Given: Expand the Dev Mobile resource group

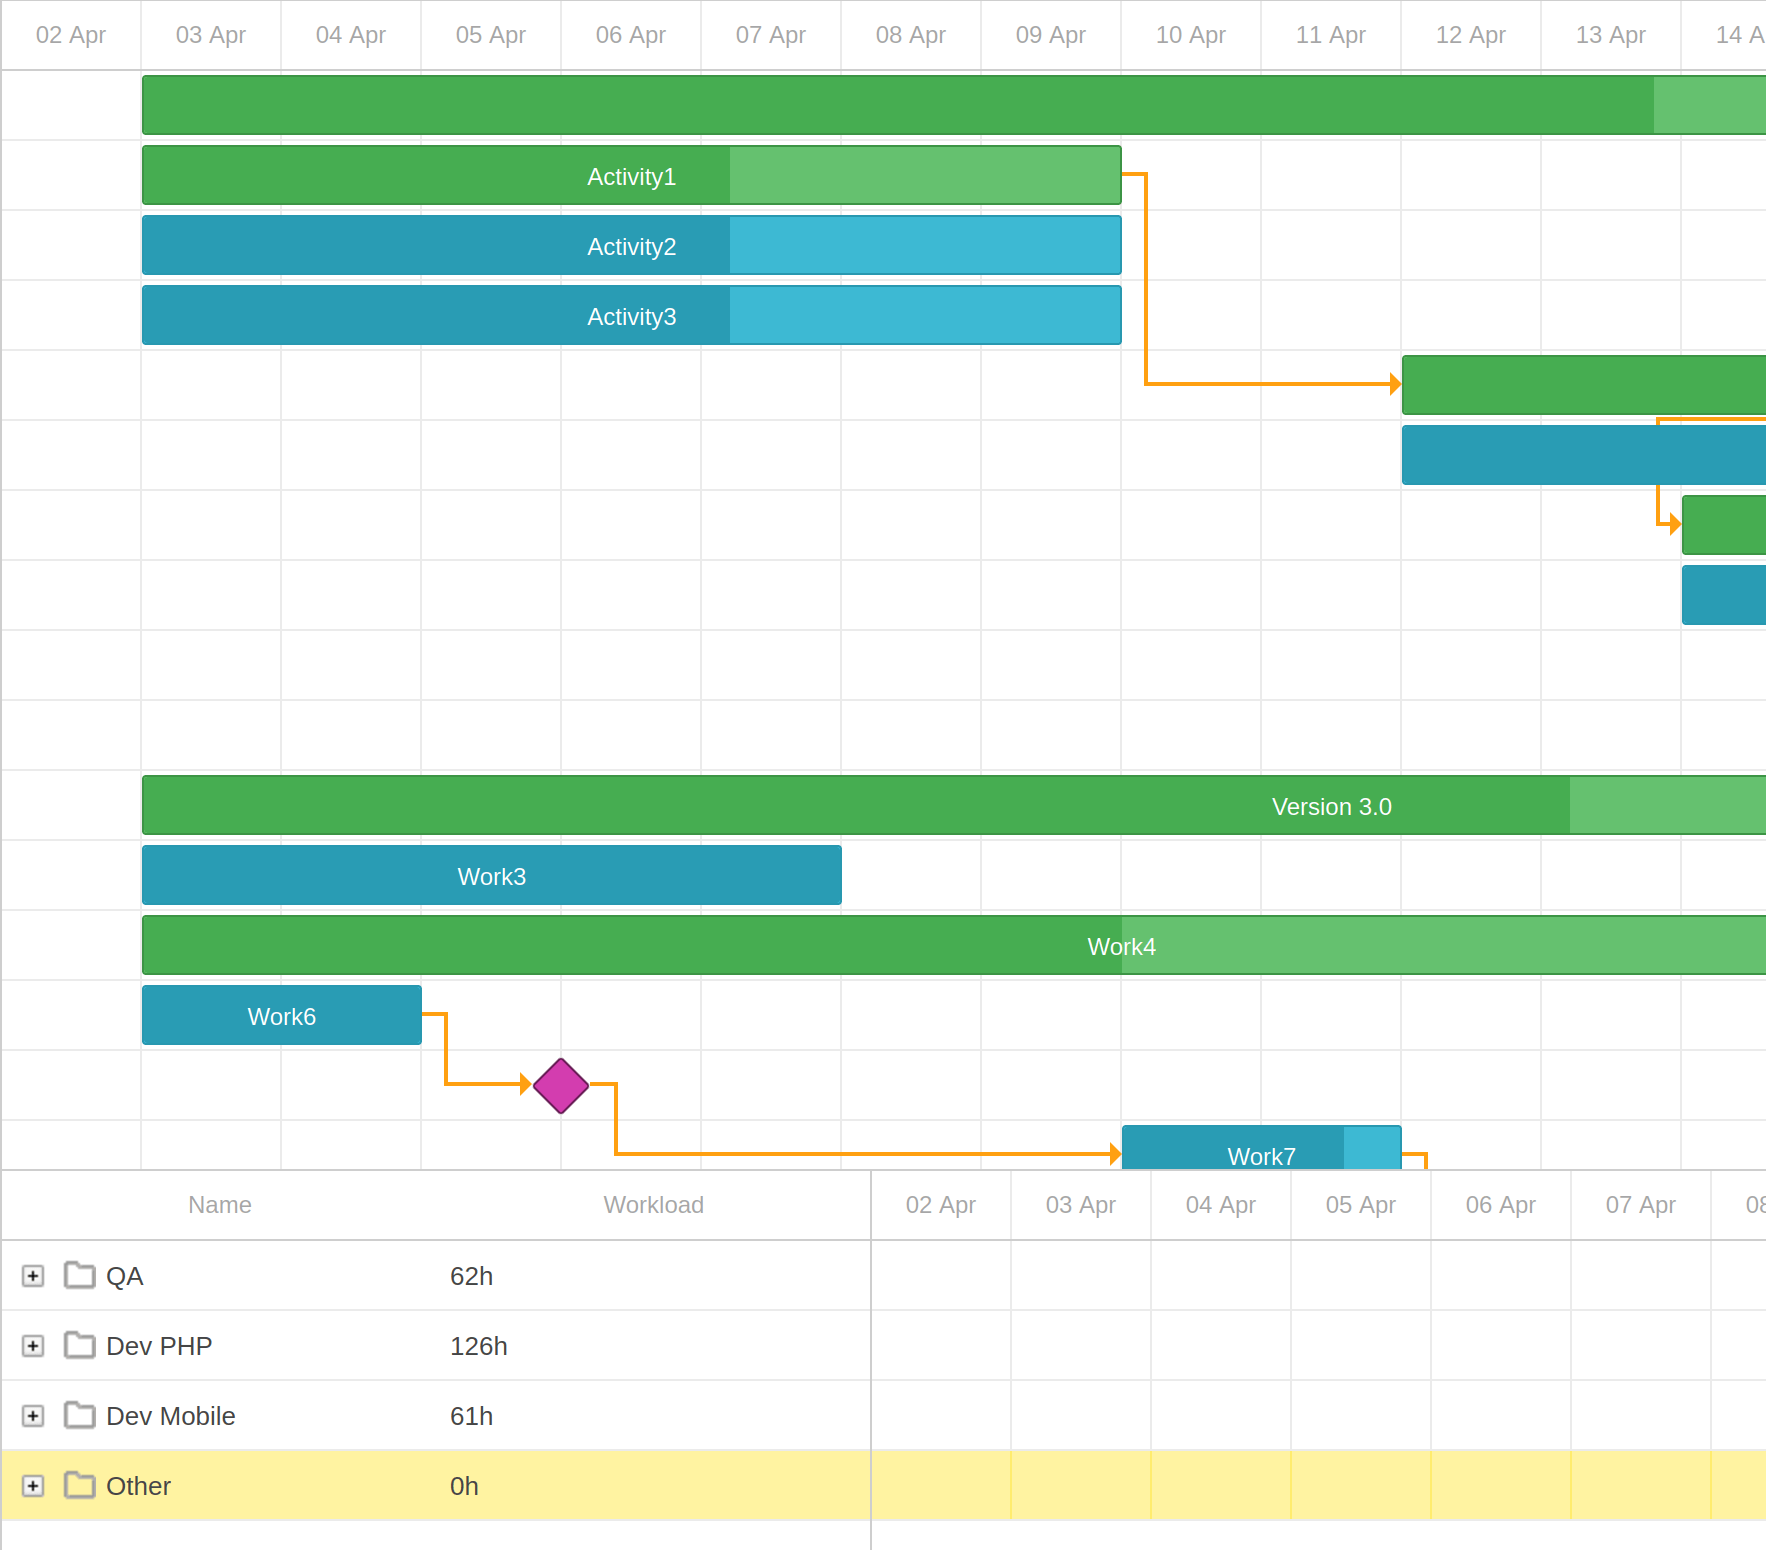Looking at the screenshot, I should pos(32,1415).
